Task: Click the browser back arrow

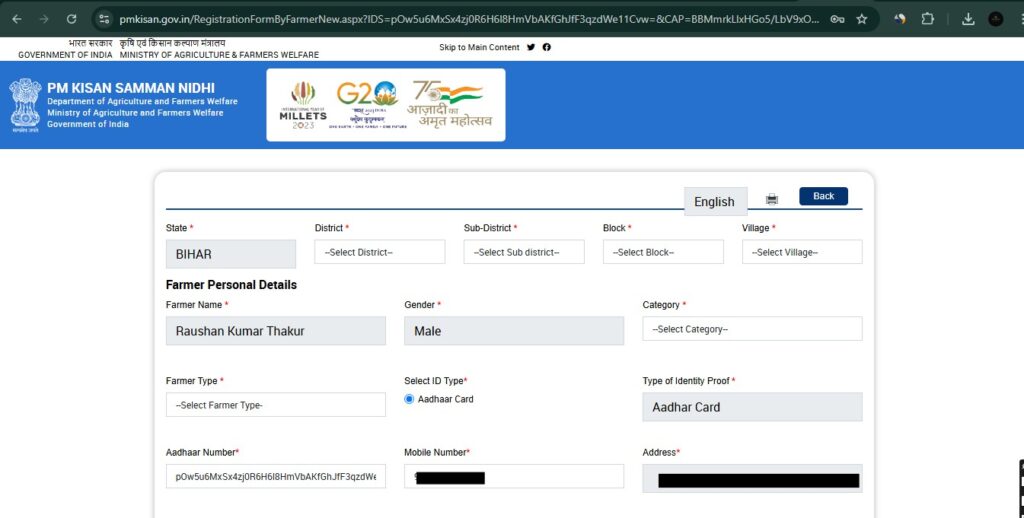Action: click(16, 19)
